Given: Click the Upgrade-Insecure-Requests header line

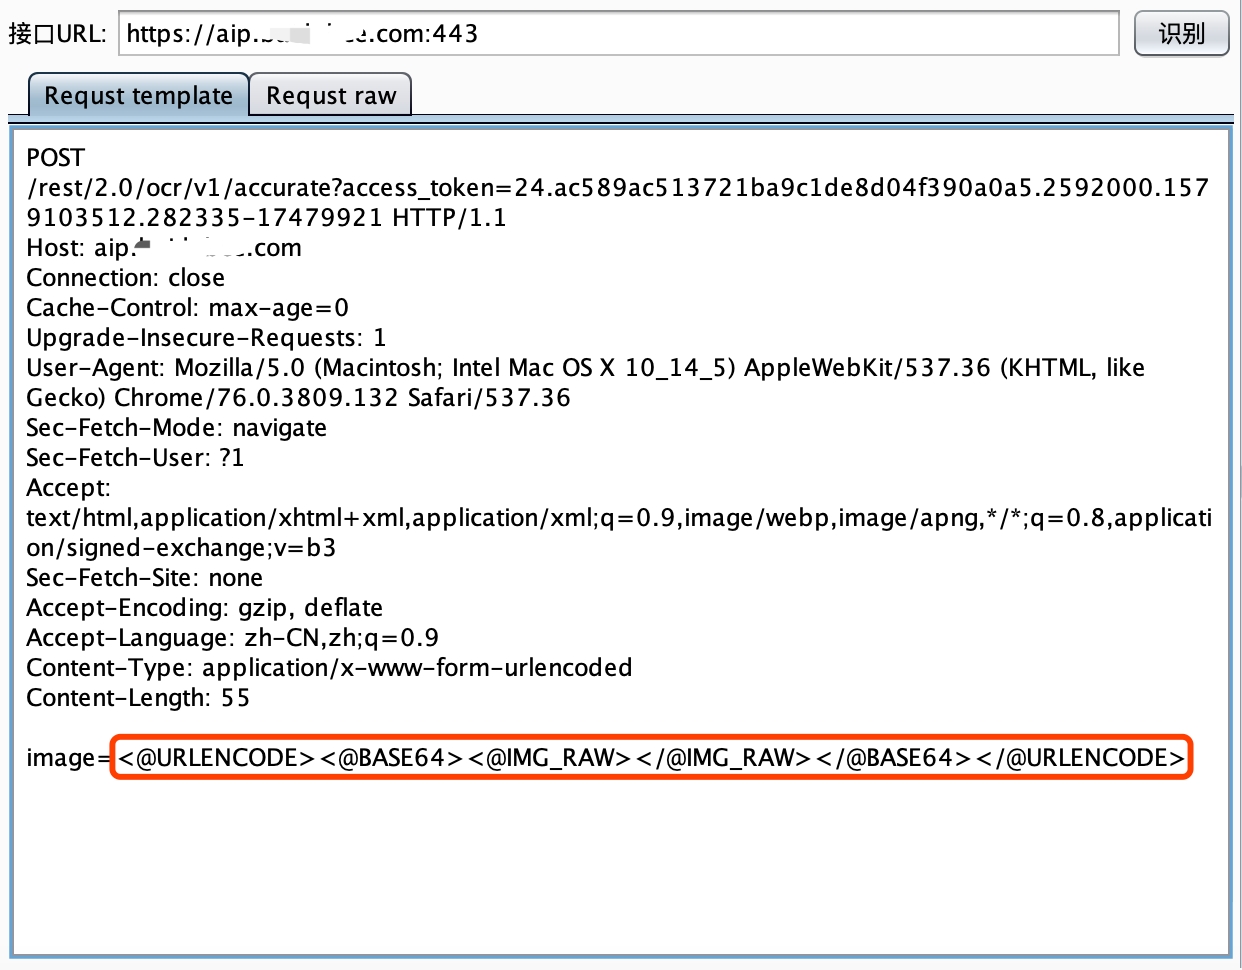Looking at the screenshot, I should point(205,338).
